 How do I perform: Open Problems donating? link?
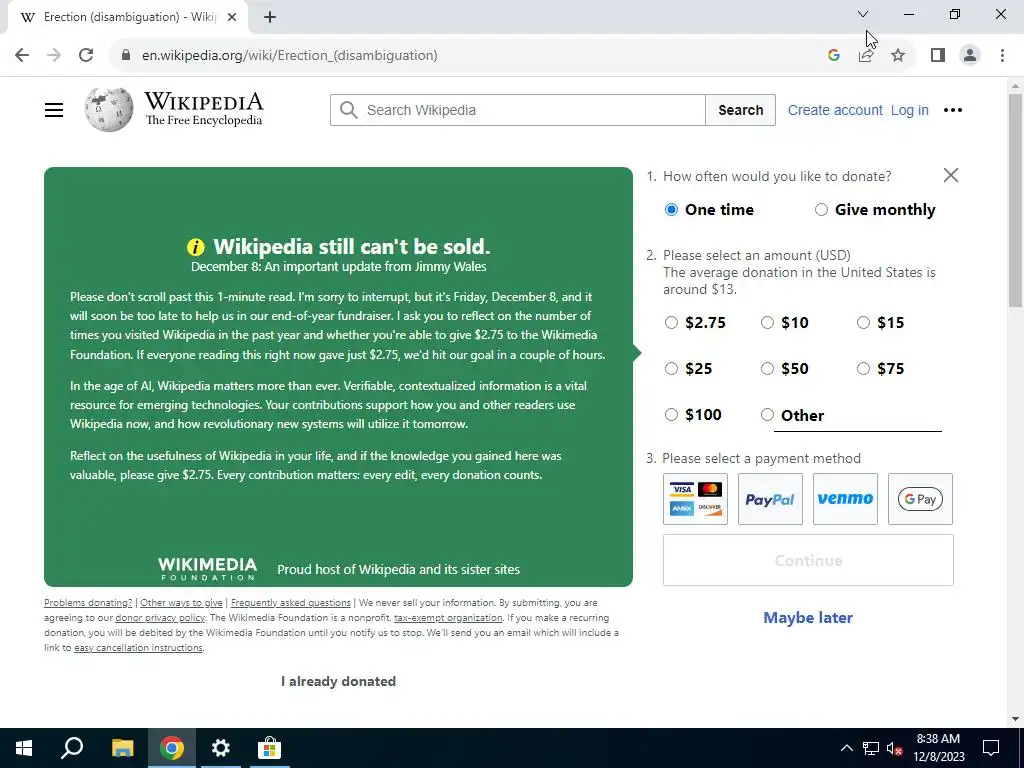[x=88, y=603]
